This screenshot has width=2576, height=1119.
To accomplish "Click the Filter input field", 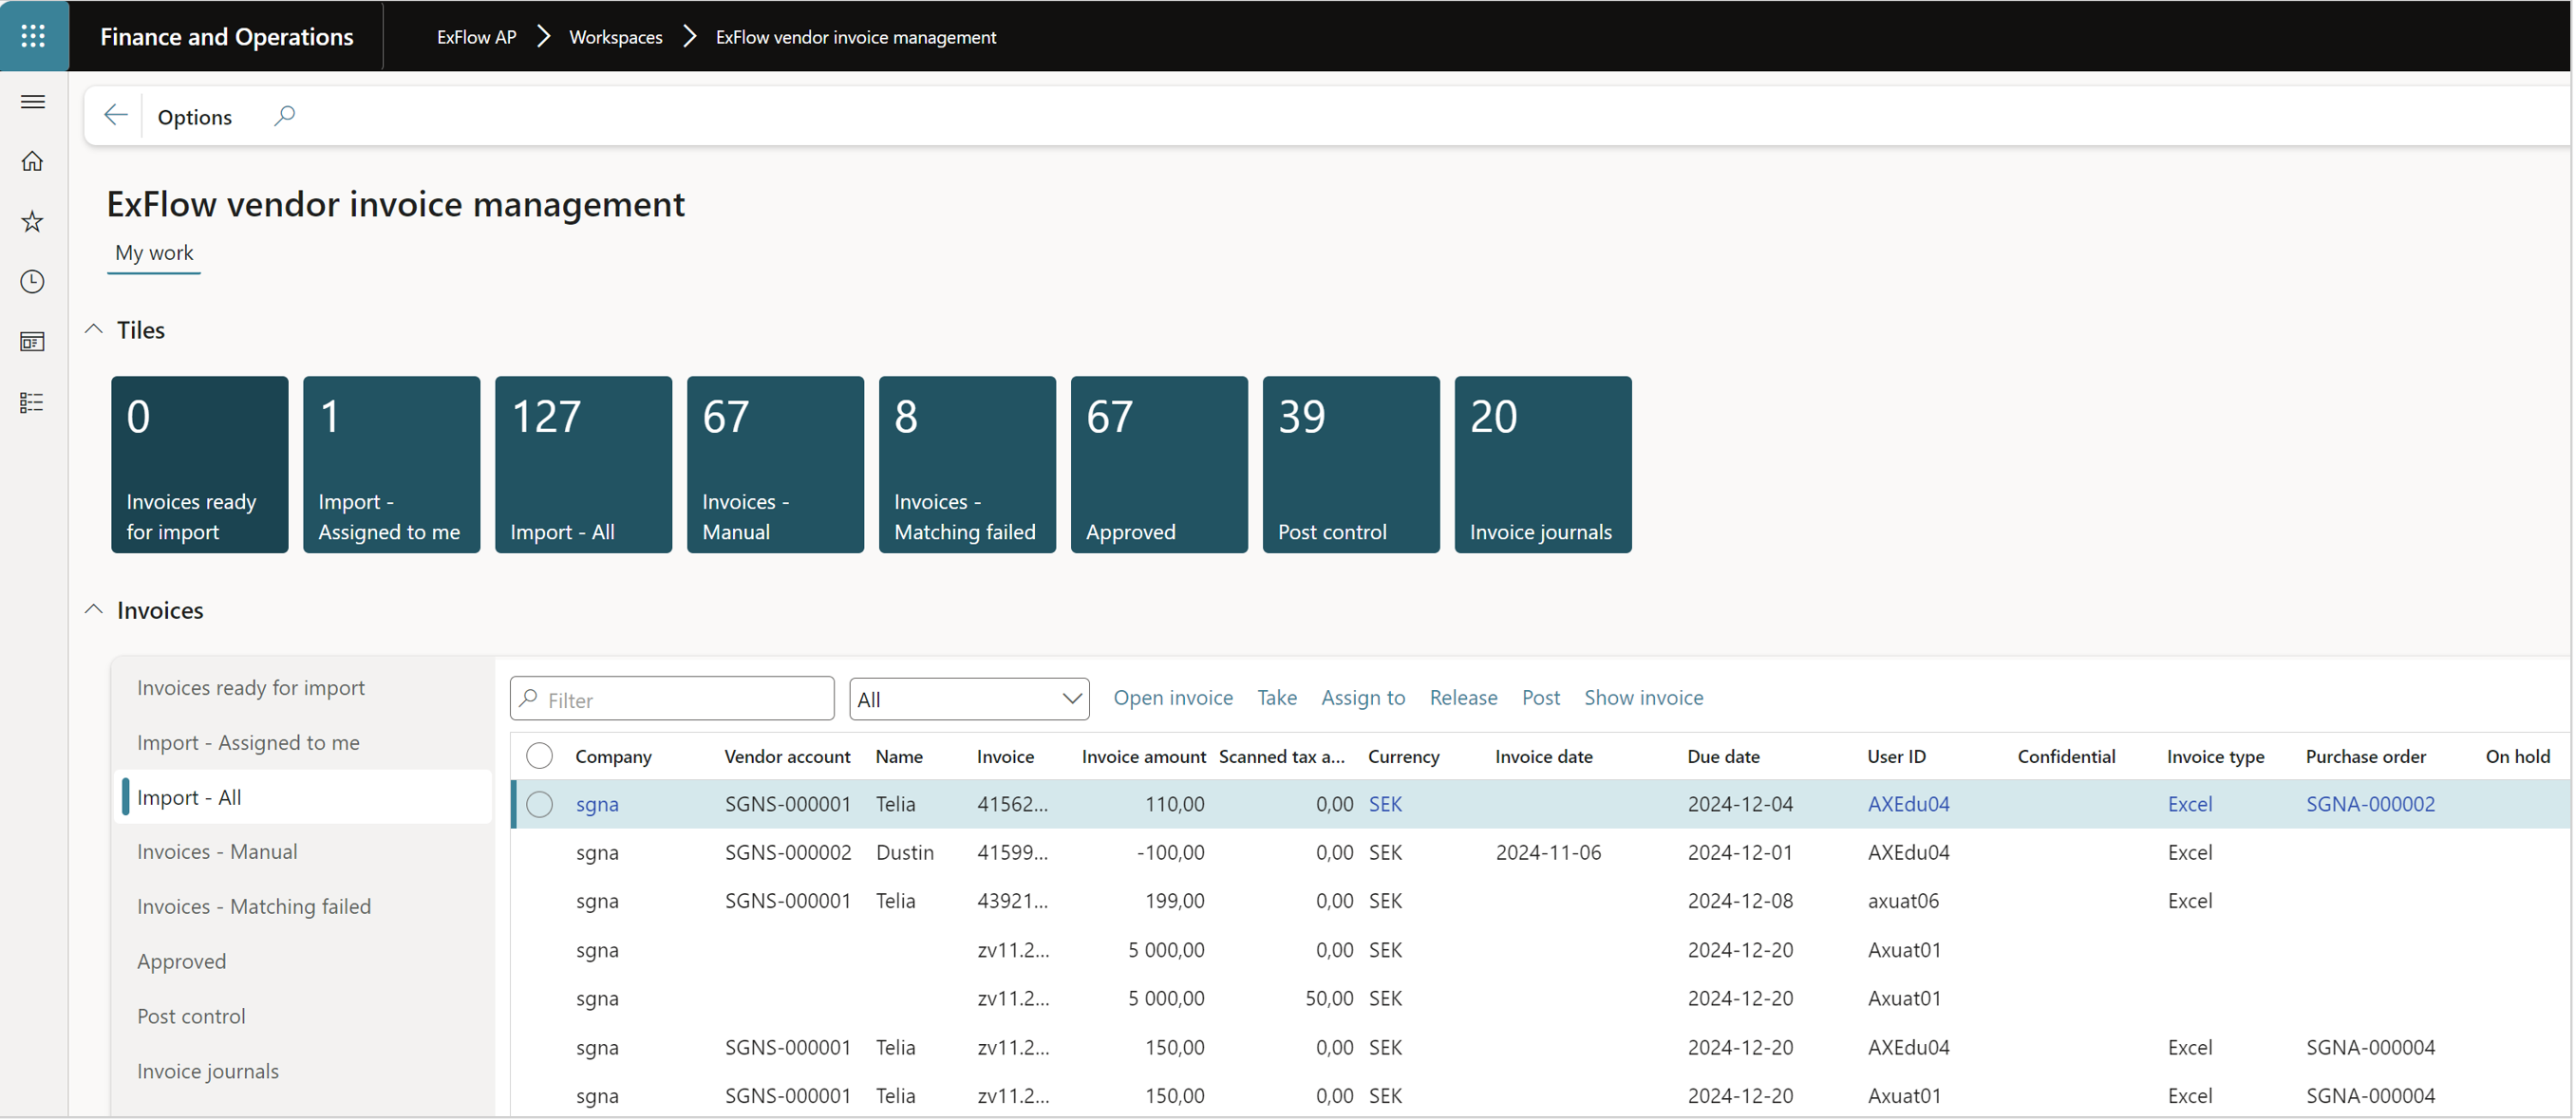I will [672, 699].
